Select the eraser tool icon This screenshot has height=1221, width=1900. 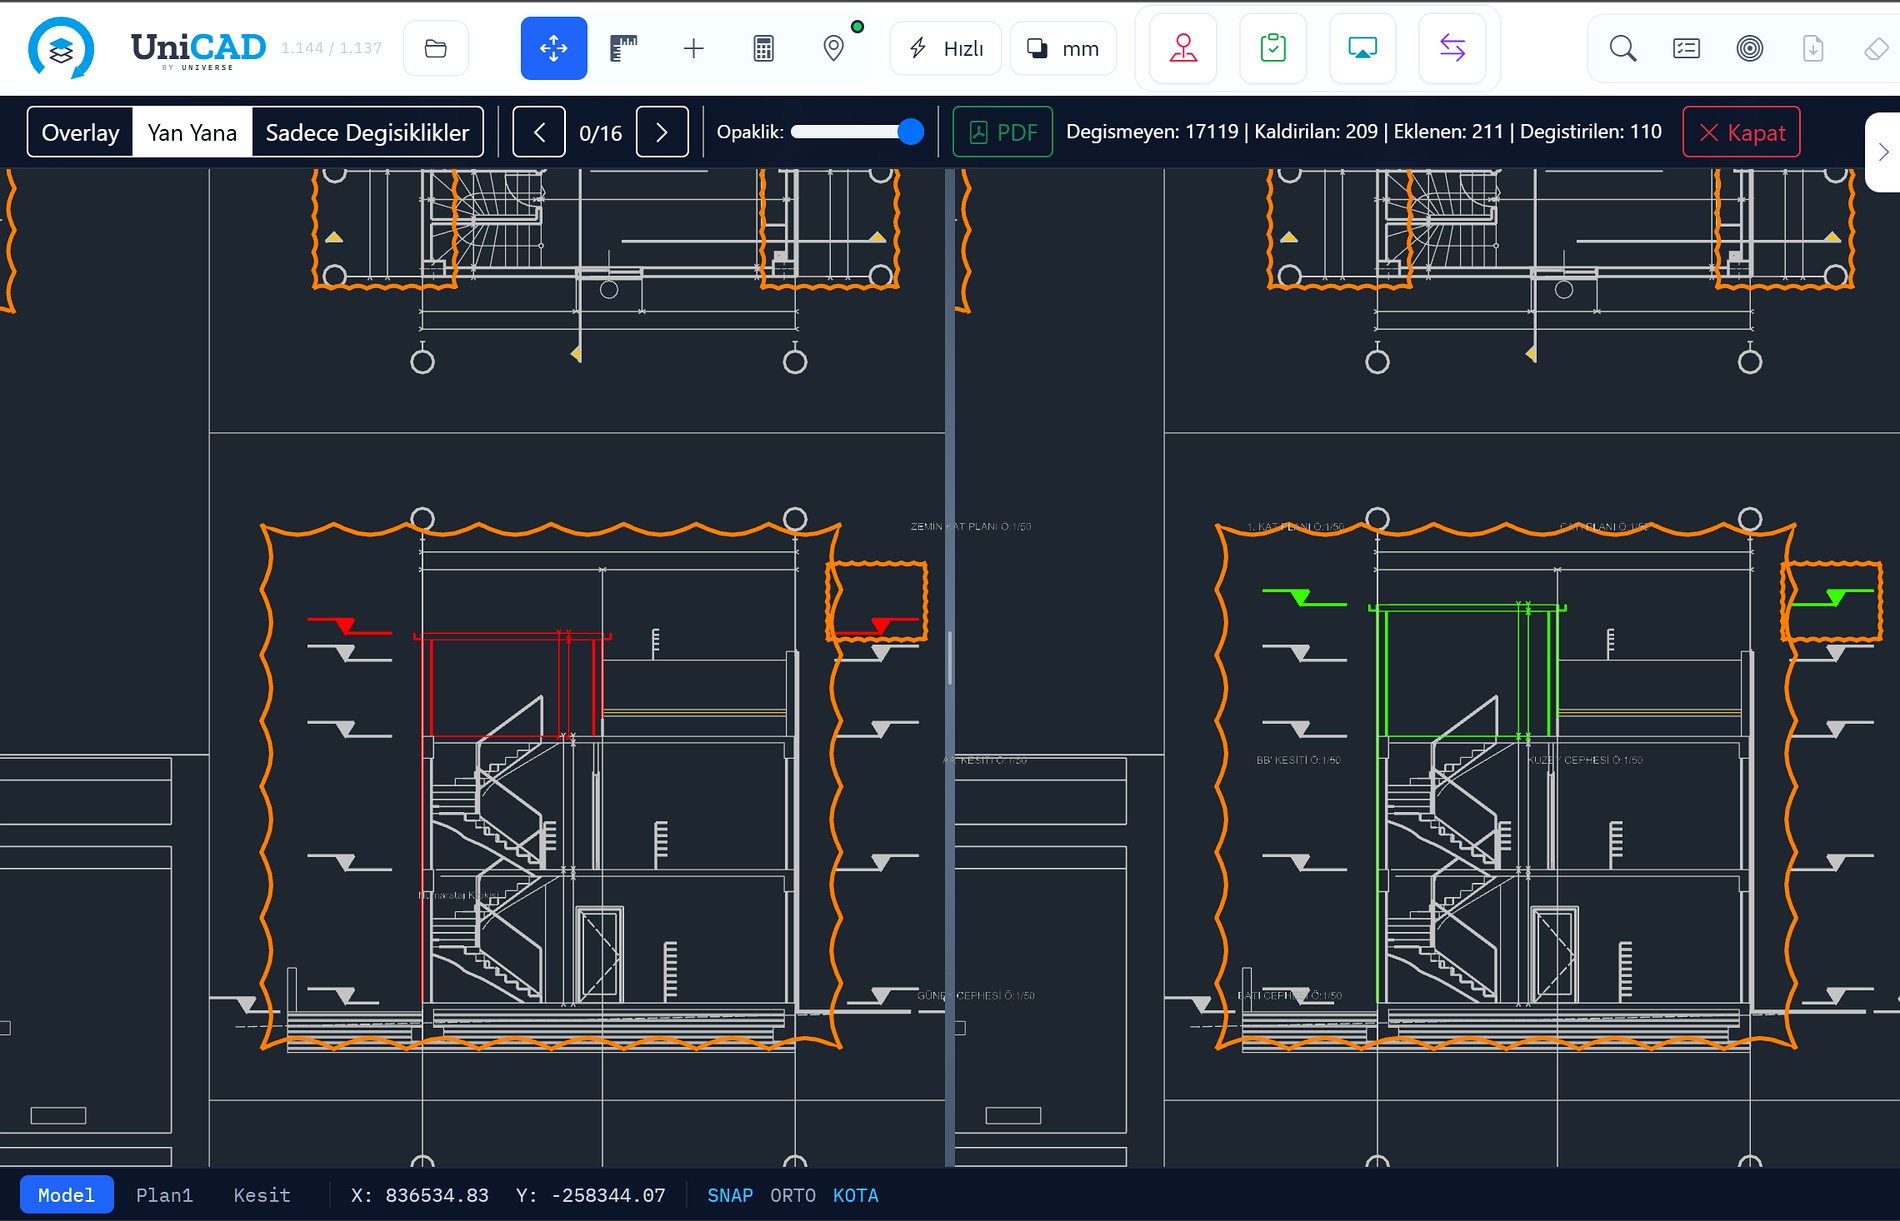[x=1876, y=48]
